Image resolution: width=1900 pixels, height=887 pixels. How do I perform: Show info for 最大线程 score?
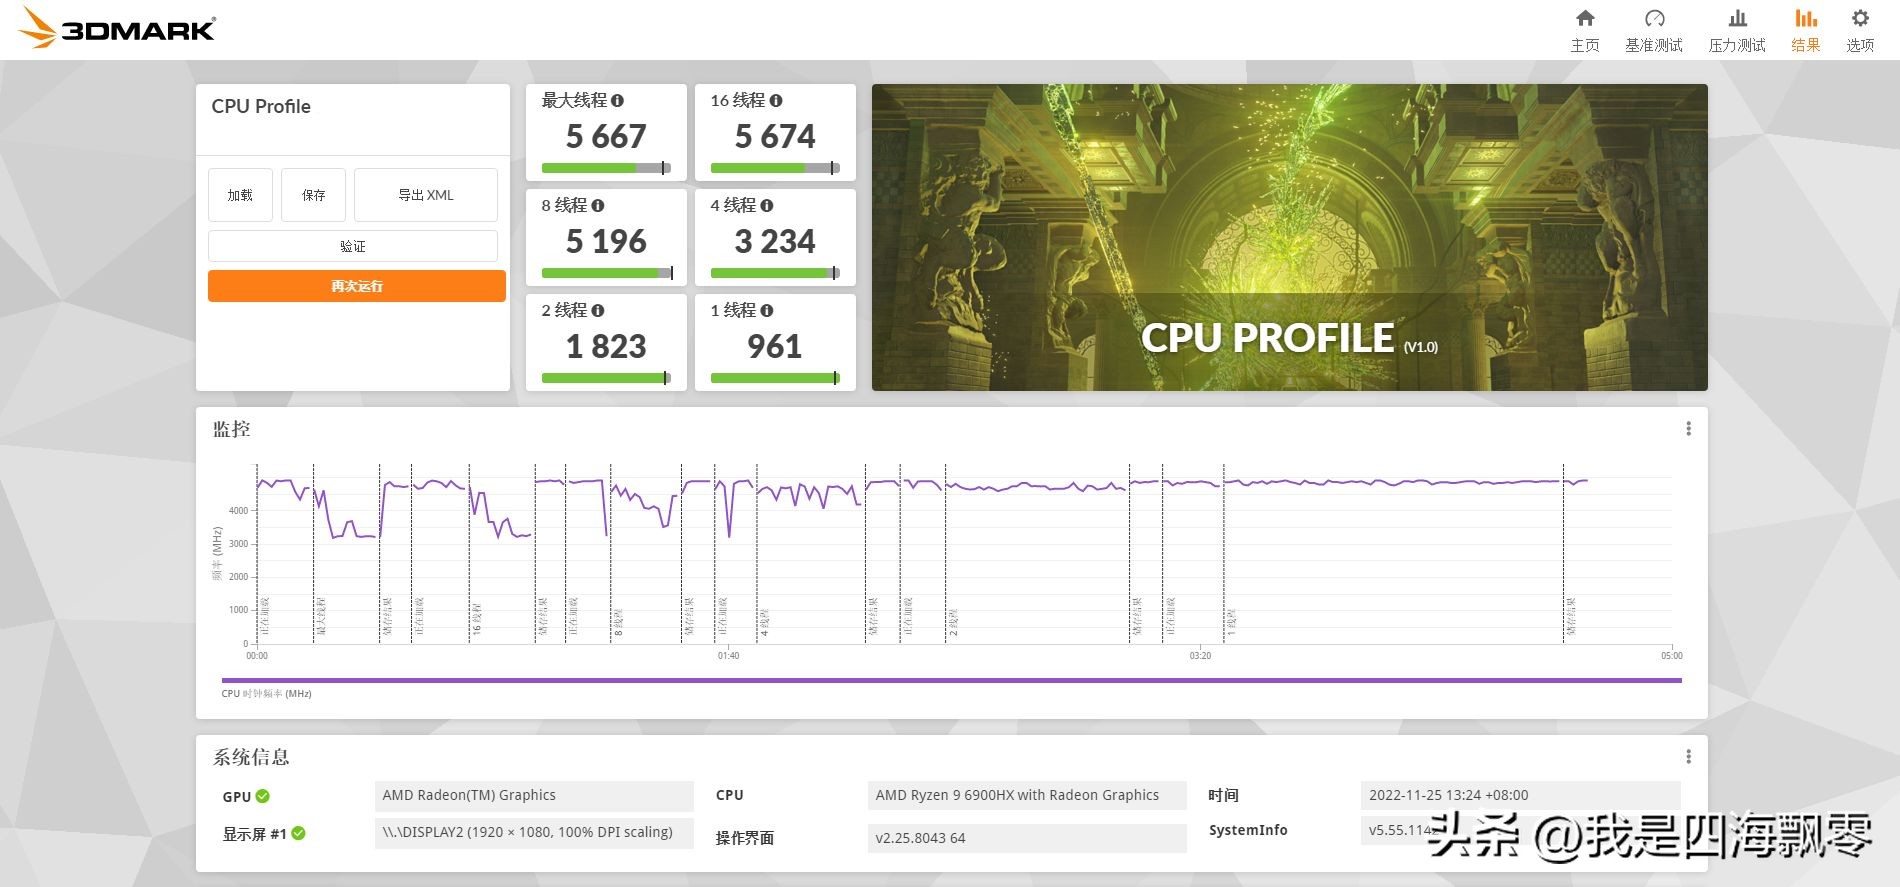point(617,101)
